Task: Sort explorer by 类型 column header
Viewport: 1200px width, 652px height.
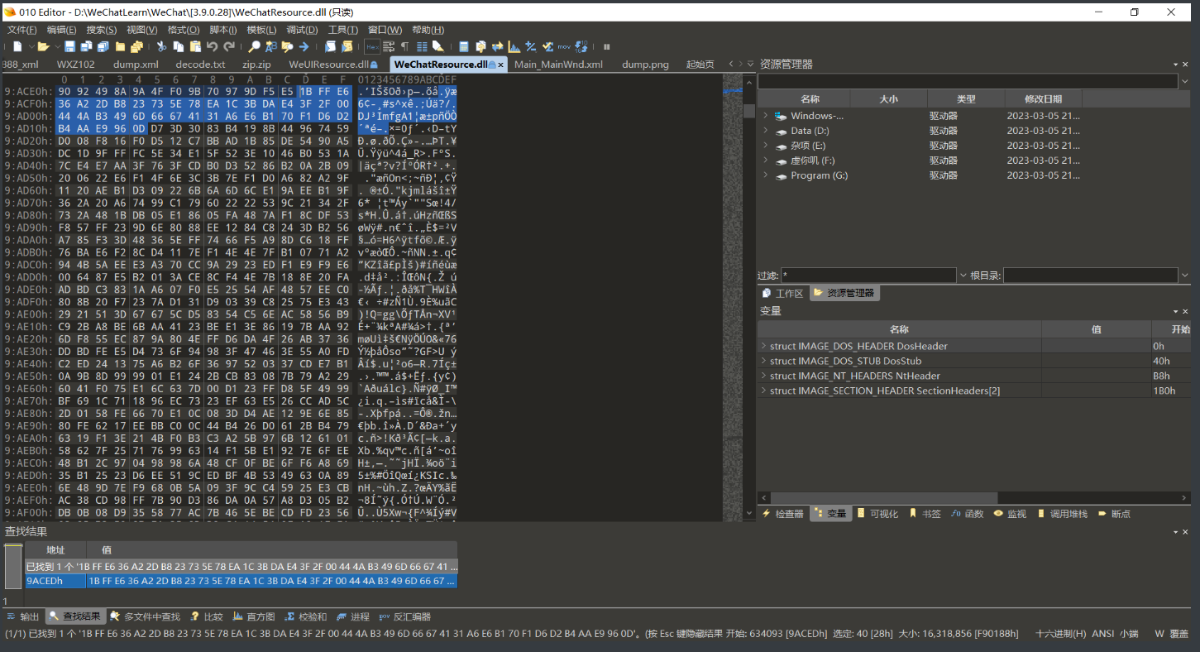Action: click(965, 99)
